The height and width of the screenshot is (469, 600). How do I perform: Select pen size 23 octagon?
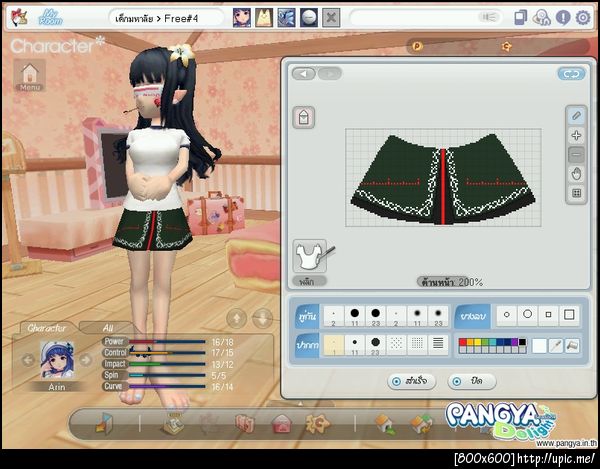pos(375,345)
